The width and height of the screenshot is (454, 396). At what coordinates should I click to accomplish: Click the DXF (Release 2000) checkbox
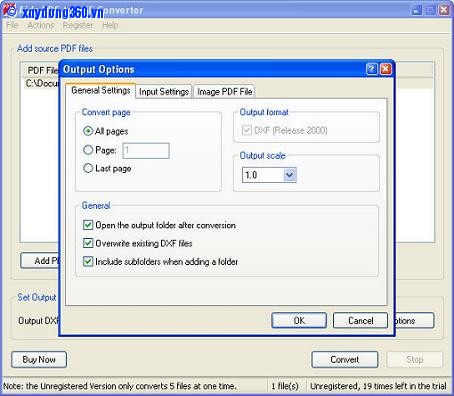click(x=247, y=130)
